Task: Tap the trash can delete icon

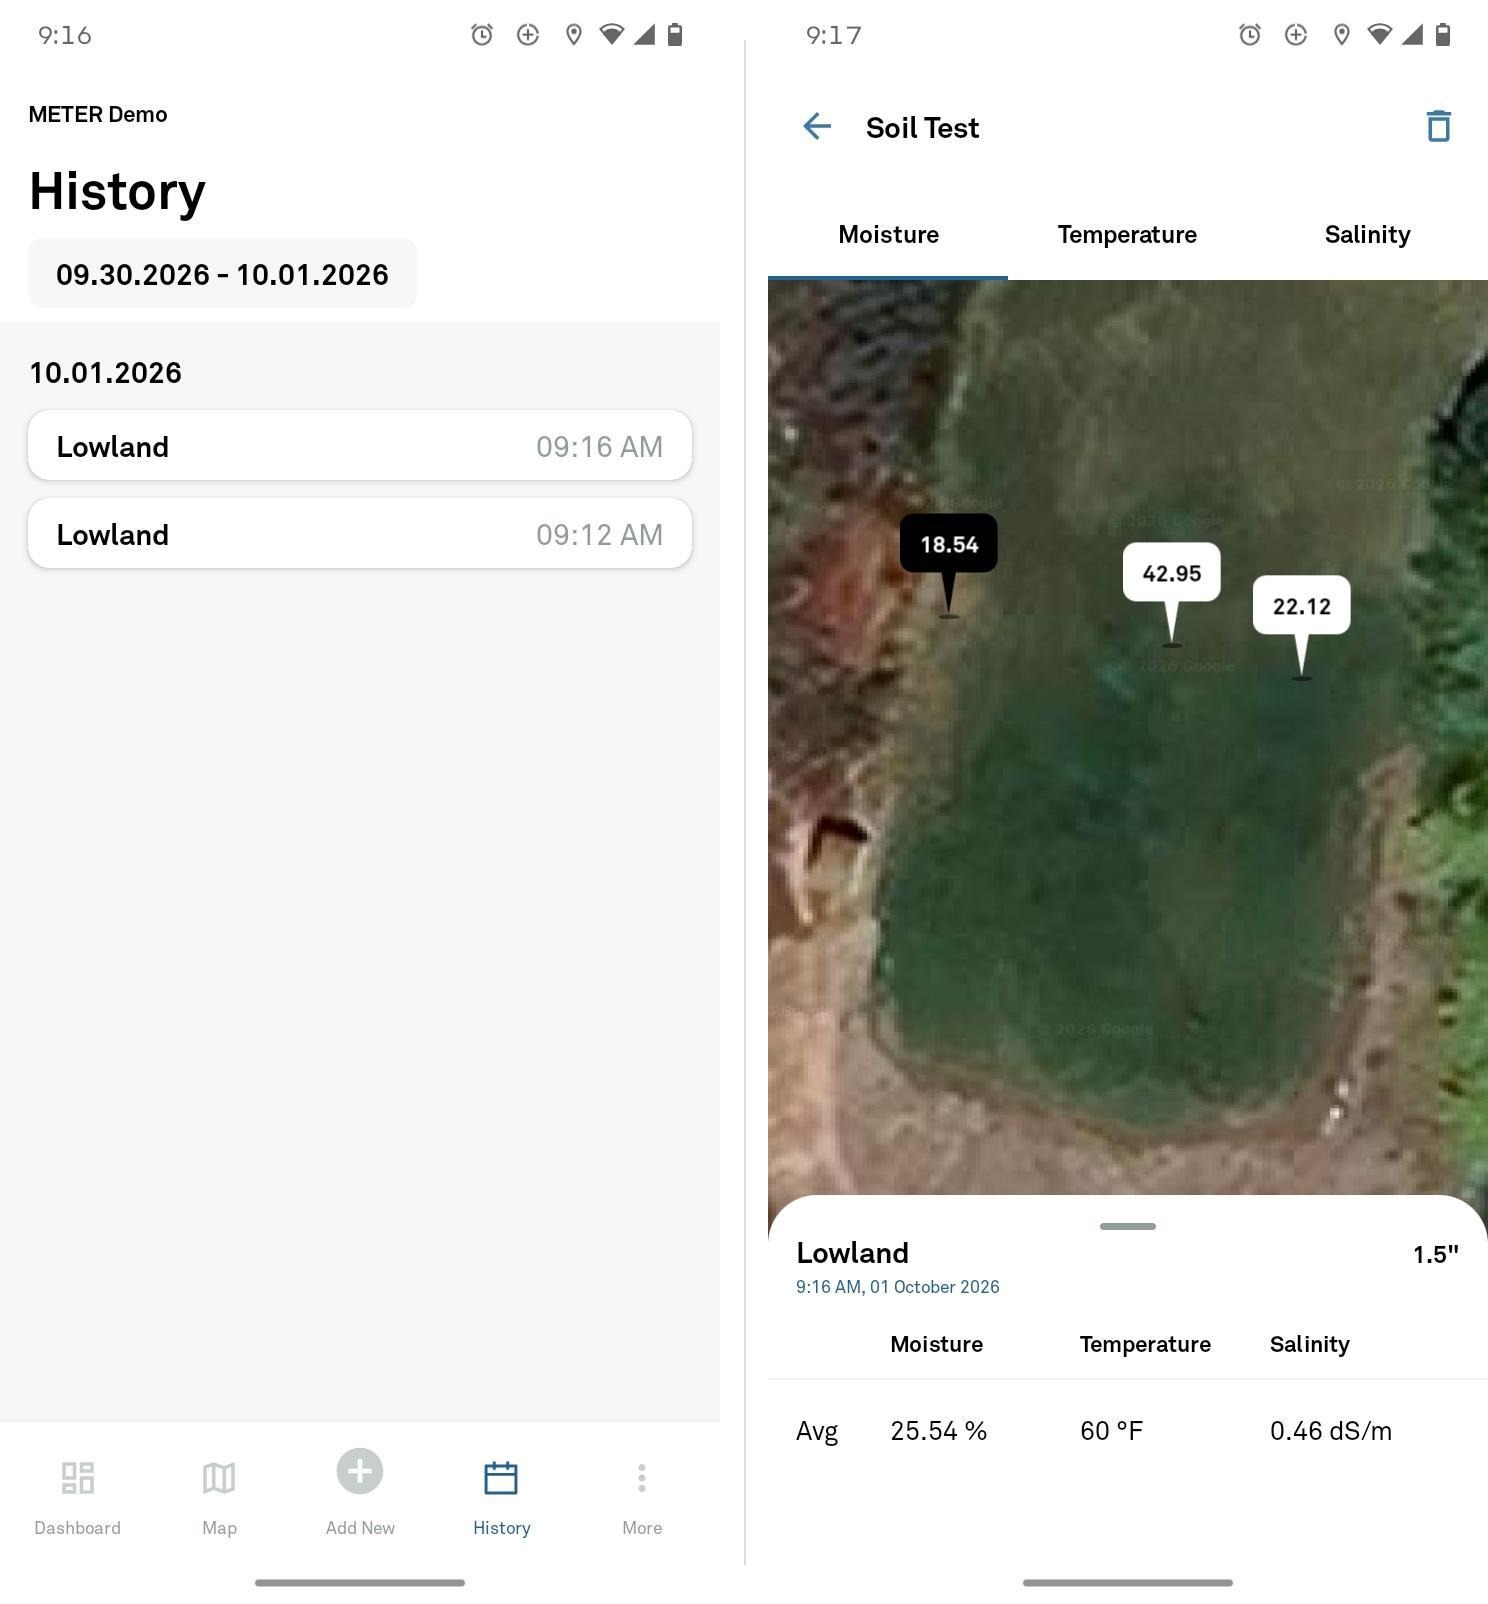Action: tap(1438, 126)
